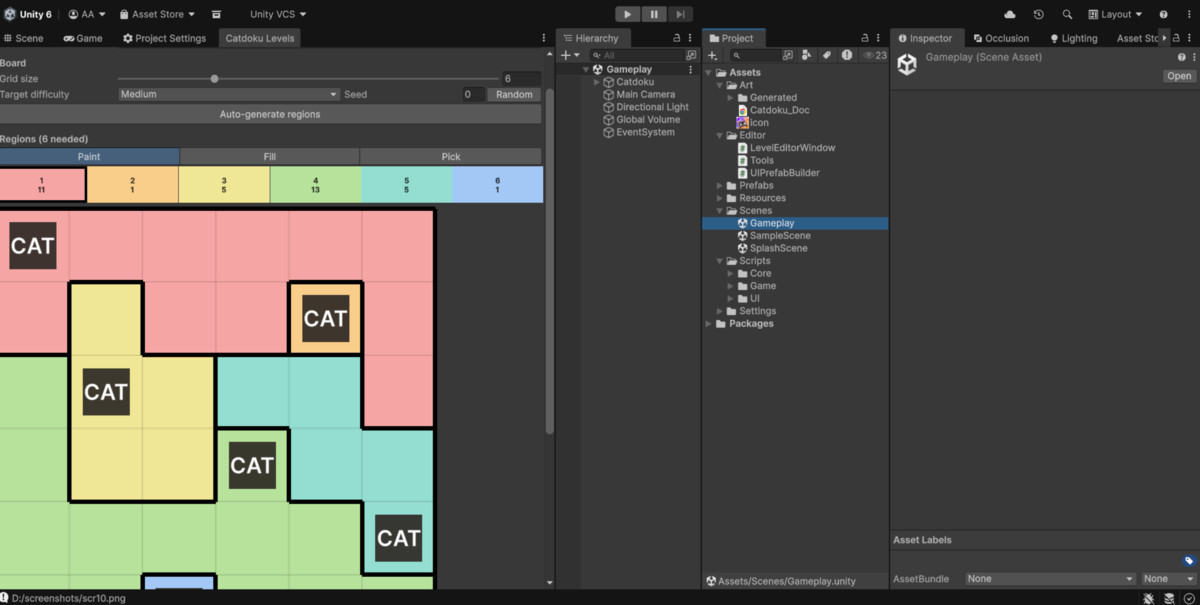
Task: Open the Unity cloud services icon
Action: pyautogui.click(x=1009, y=14)
